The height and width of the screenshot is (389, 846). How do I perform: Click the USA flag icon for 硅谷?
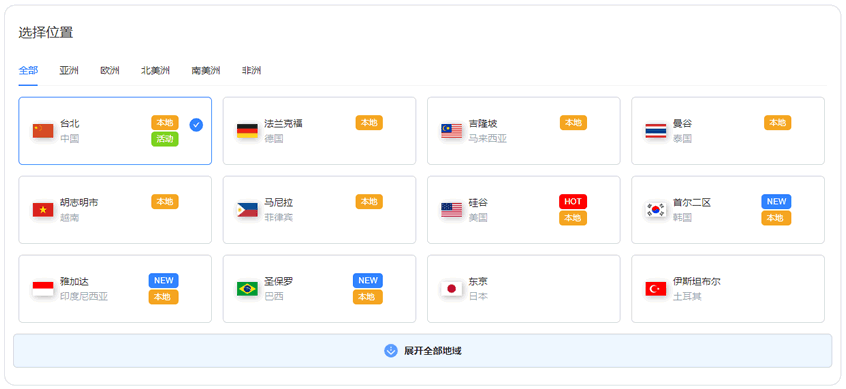coord(452,210)
